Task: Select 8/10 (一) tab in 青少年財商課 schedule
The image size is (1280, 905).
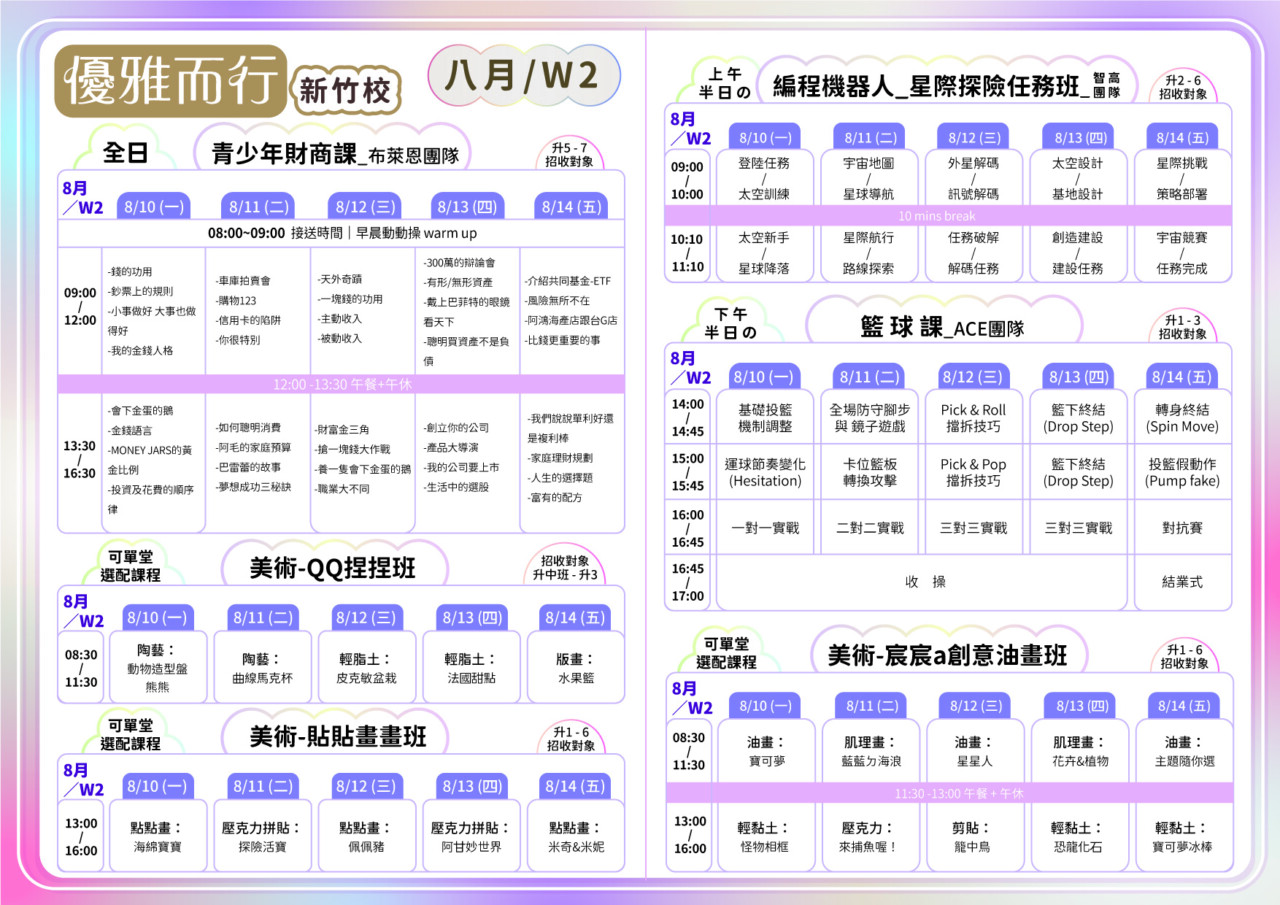Action: (154, 207)
